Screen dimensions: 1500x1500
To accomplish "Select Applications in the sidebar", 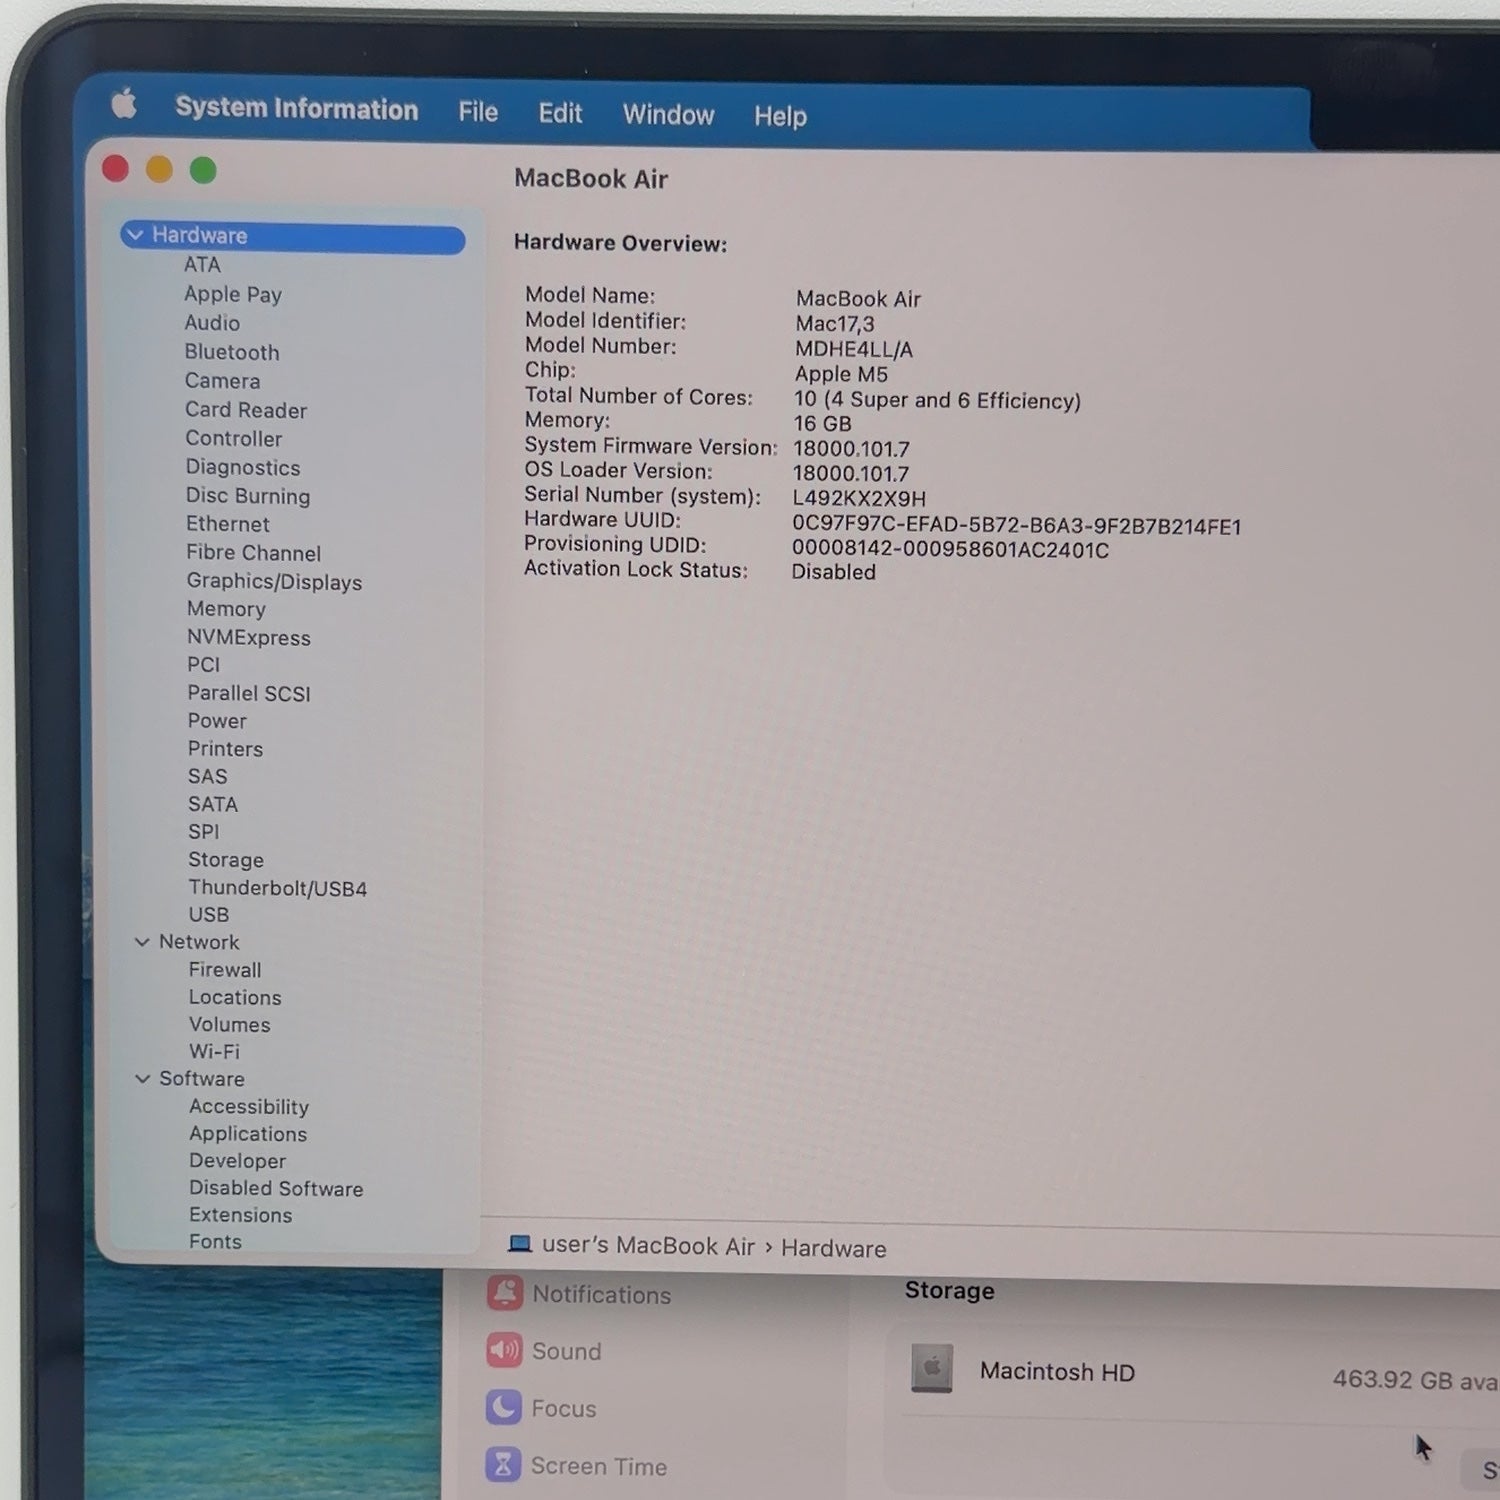I will click(x=248, y=1134).
